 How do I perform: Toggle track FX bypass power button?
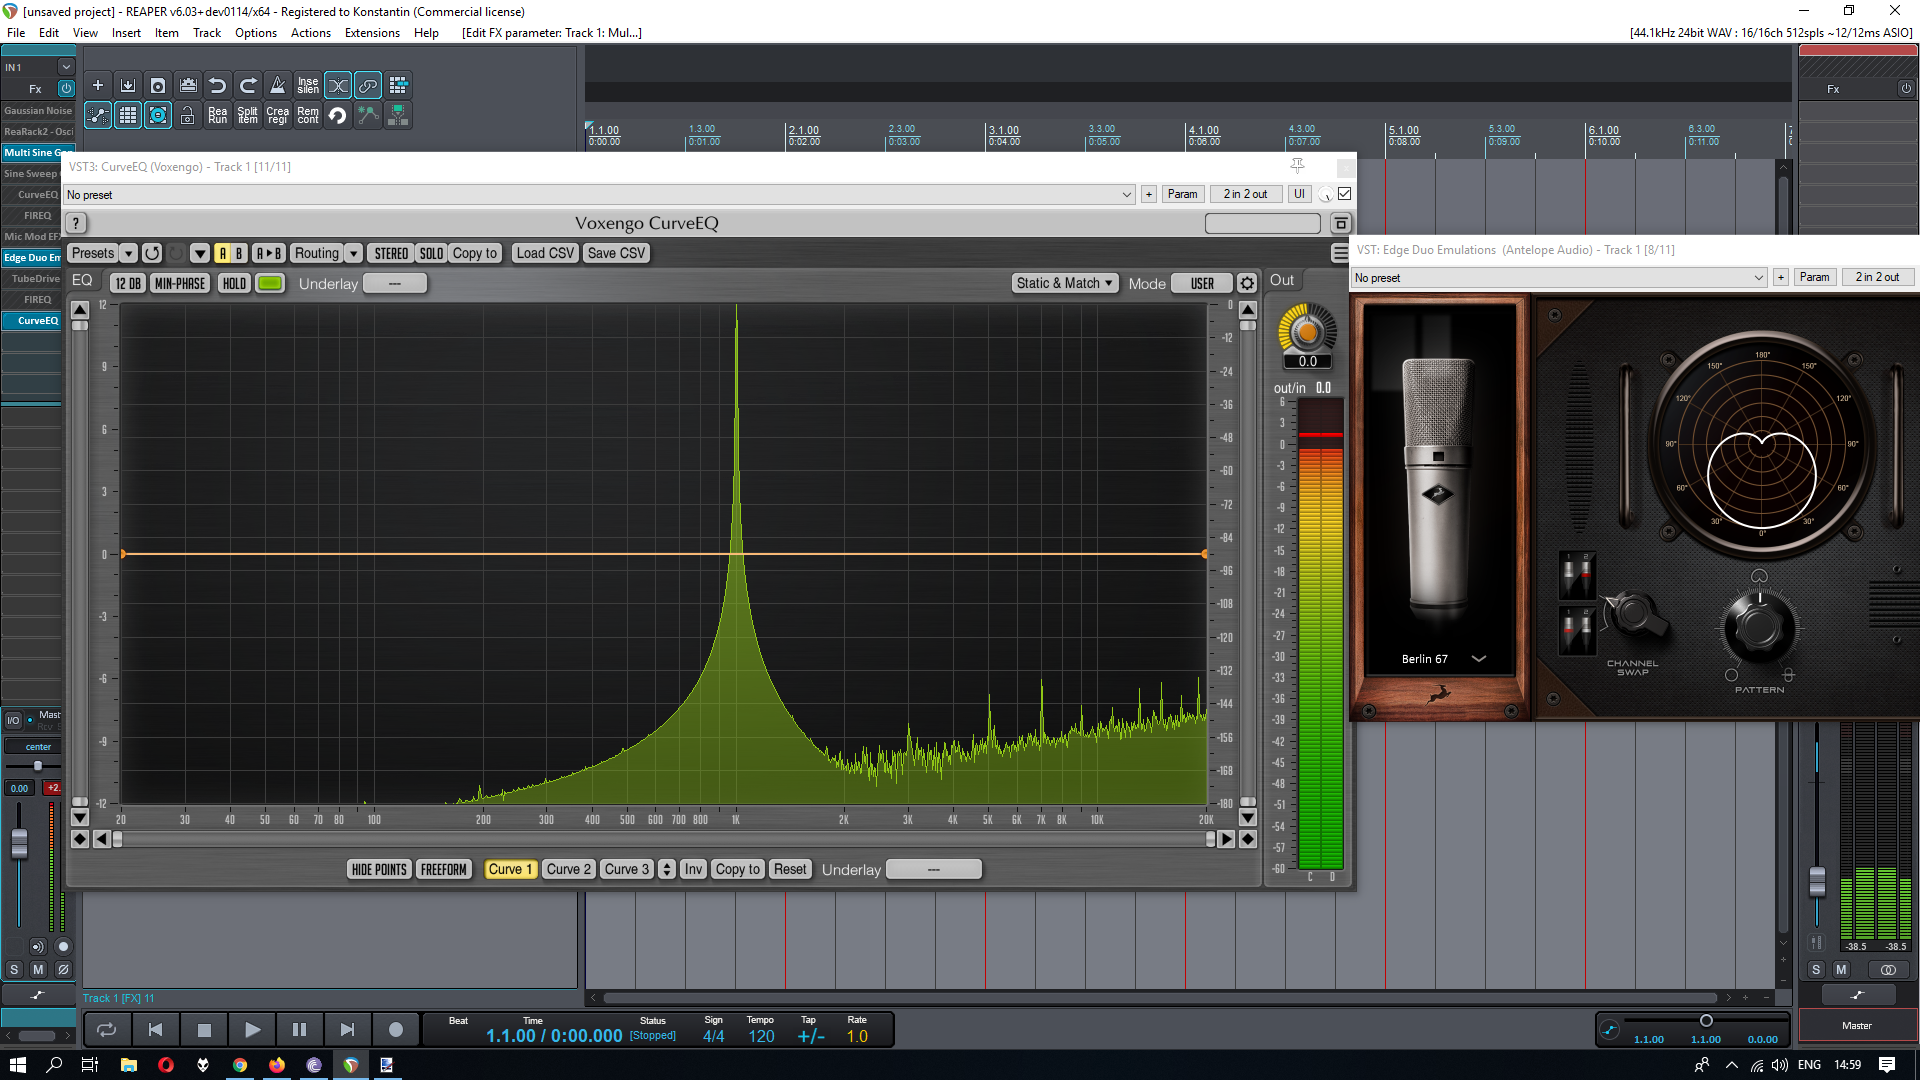pyautogui.click(x=66, y=88)
